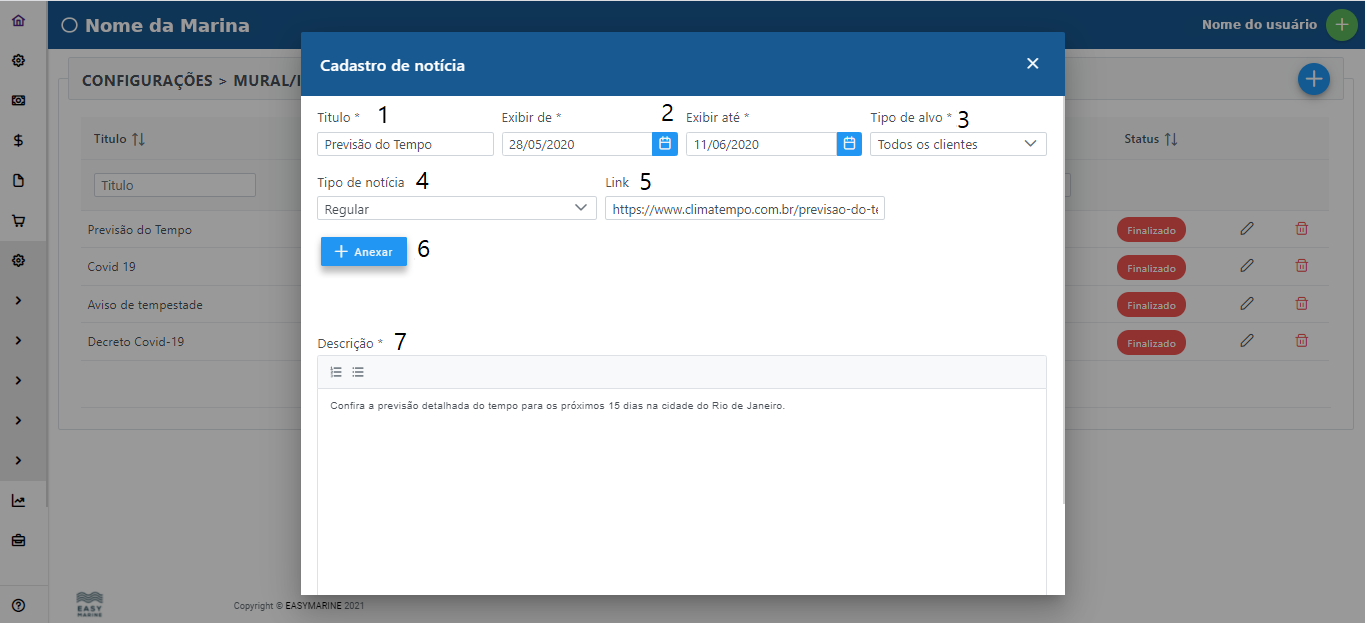Click the Título field in the dialog
This screenshot has width=1365, height=623.
pyautogui.click(x=405, y=144)
